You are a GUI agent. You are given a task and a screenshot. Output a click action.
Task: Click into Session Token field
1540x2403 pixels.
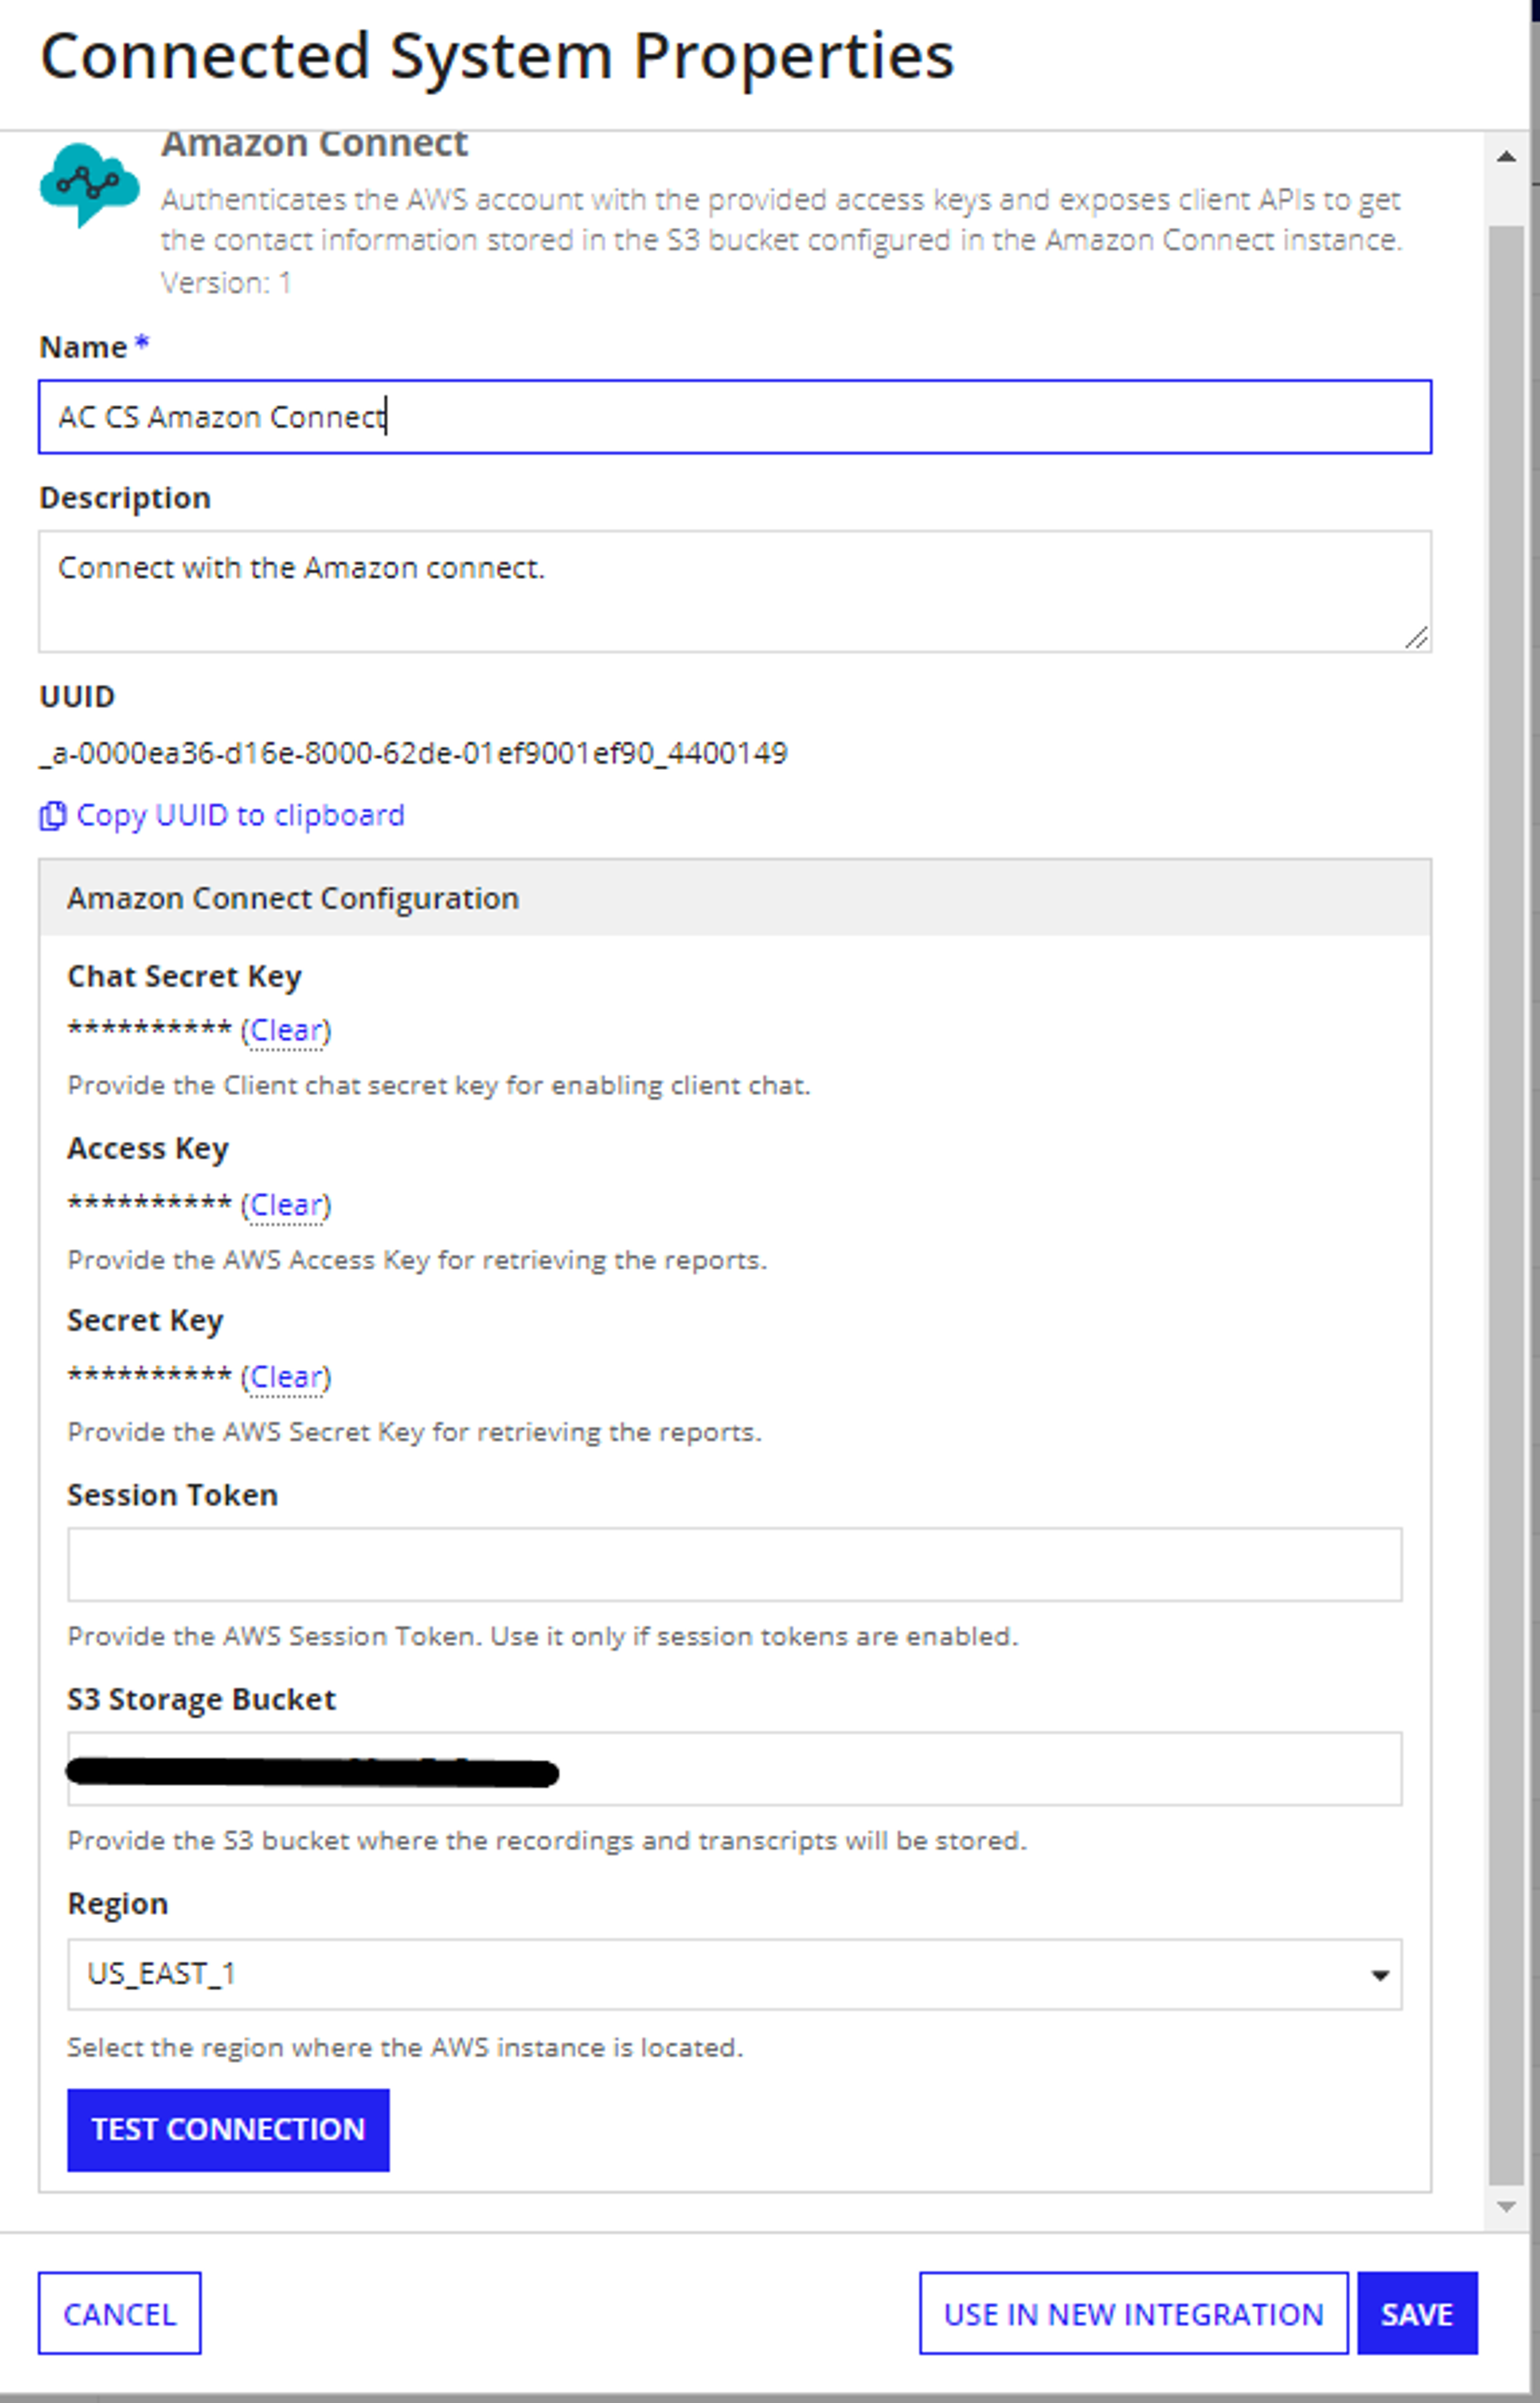(735, 1564)
